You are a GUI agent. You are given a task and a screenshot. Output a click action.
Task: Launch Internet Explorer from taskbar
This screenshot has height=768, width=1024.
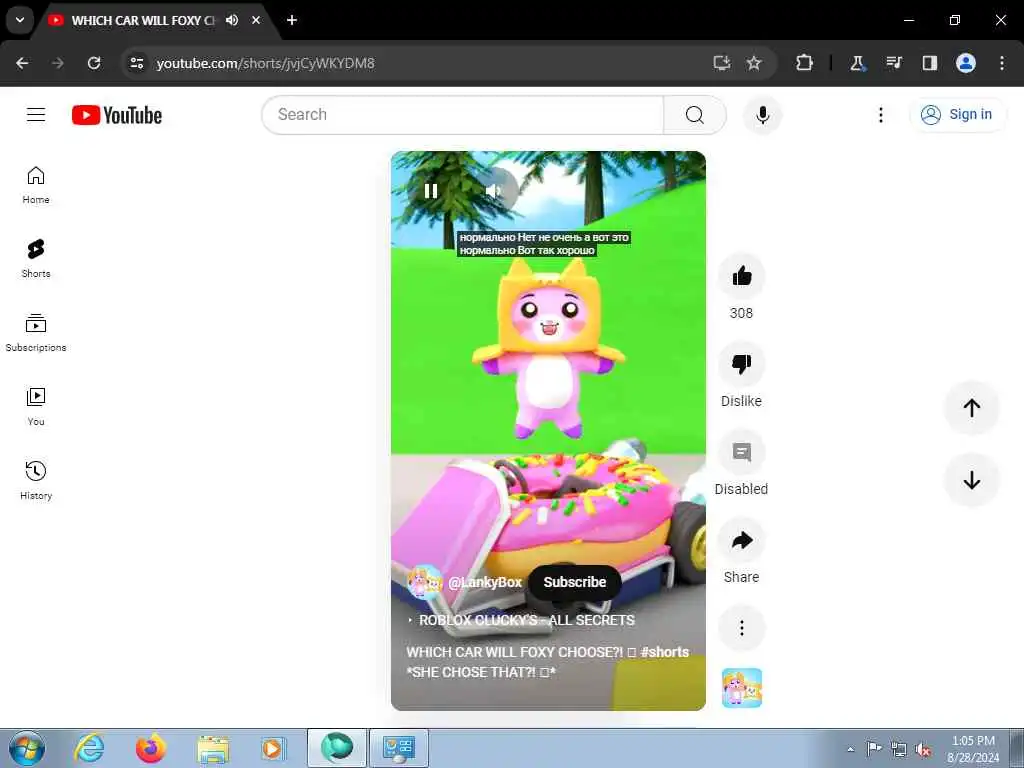point(89,748)
